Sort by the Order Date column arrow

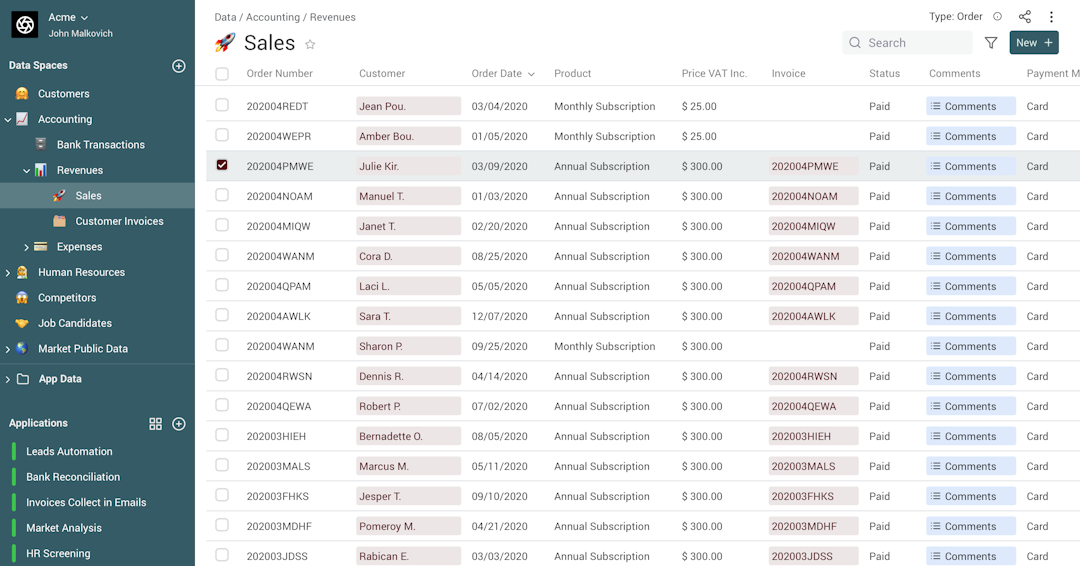click(531, 74)
